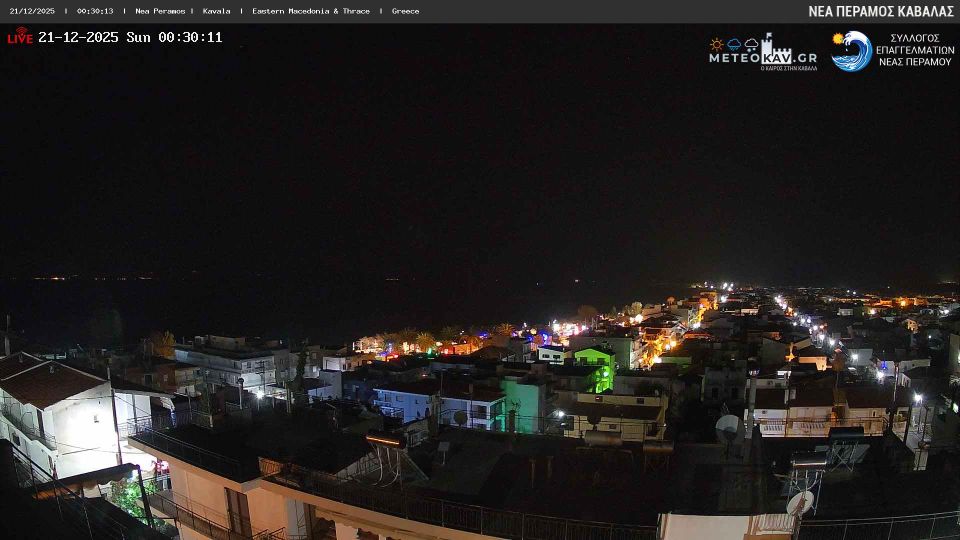Image resolution: width=960 pixels, height=540 pixels.
Task: Open the METEOKAV.GR logo text
Action: (762, 58)
